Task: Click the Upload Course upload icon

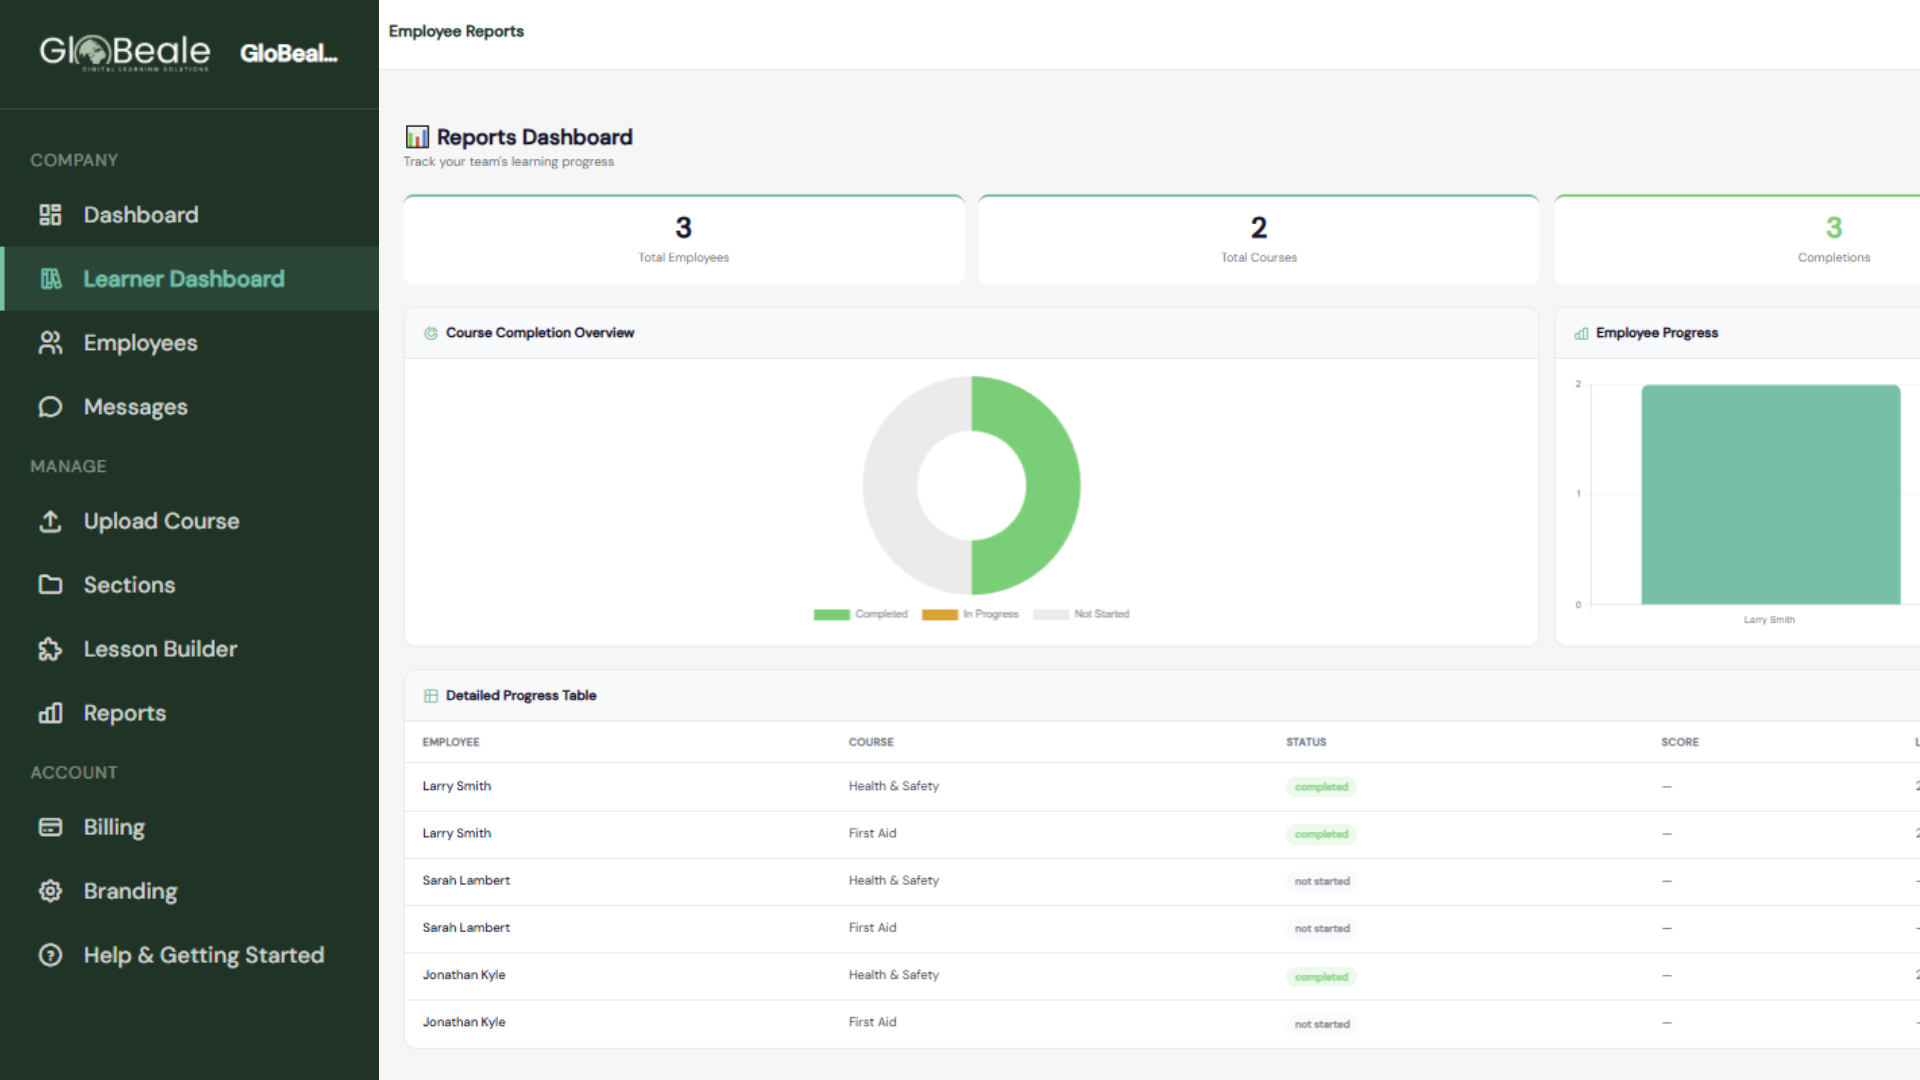Action: pos(50,521)
